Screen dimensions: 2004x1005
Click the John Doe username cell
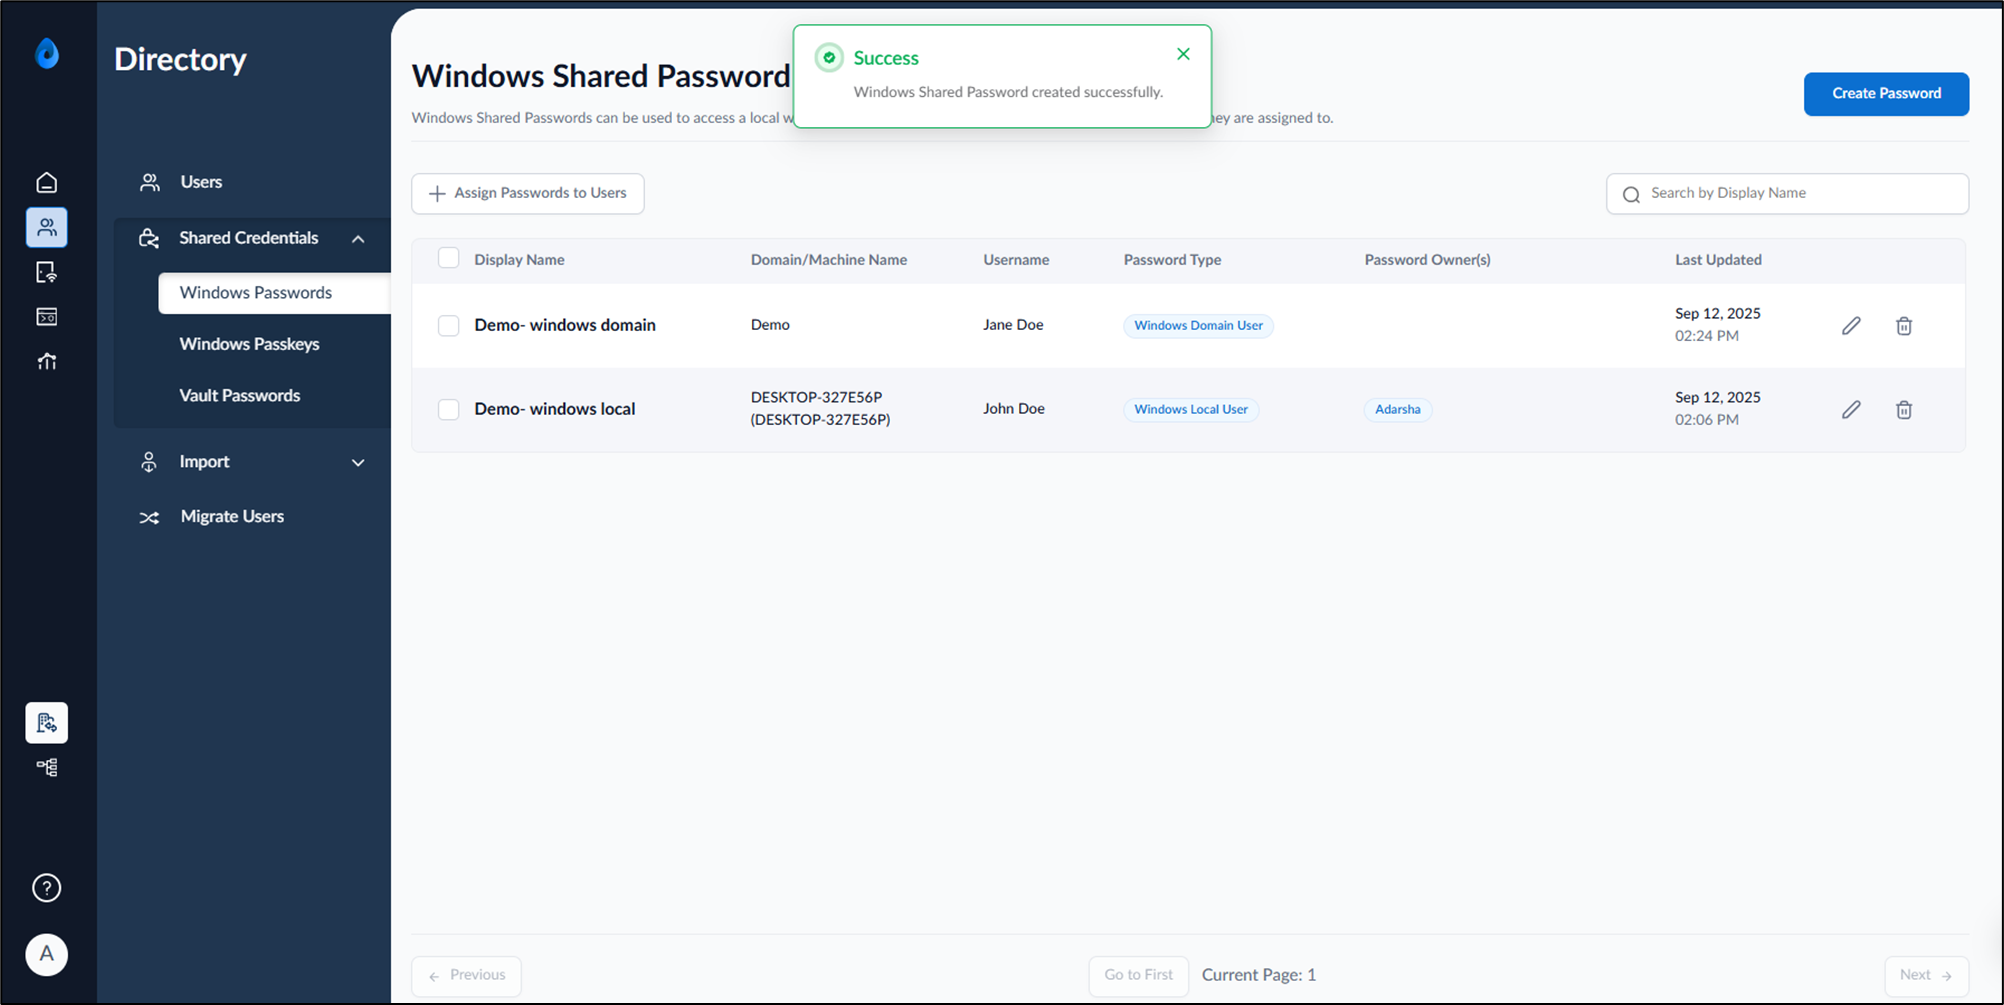click(1013, 409)
